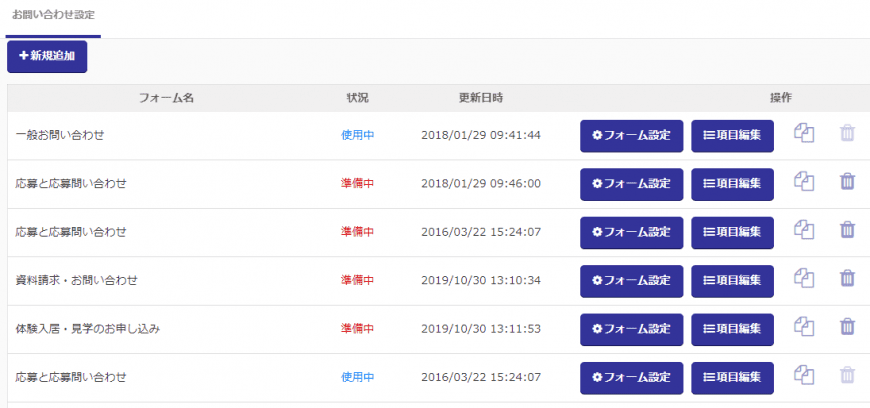
Task: Copy the 使用中 form dated 2016/03/22
Action: pyautogui.click(x=804, y=376)
